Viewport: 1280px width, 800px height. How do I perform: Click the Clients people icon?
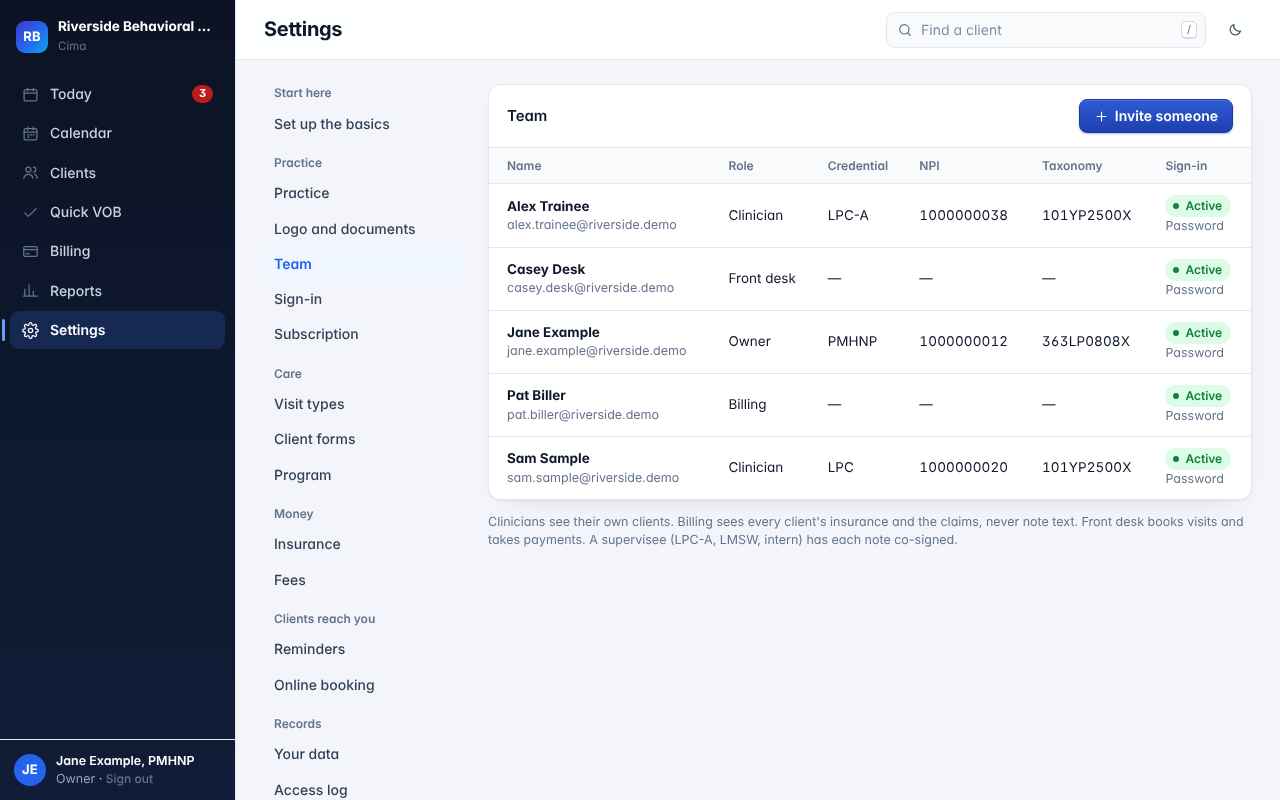pyautogui.click(x=30, y=173)
